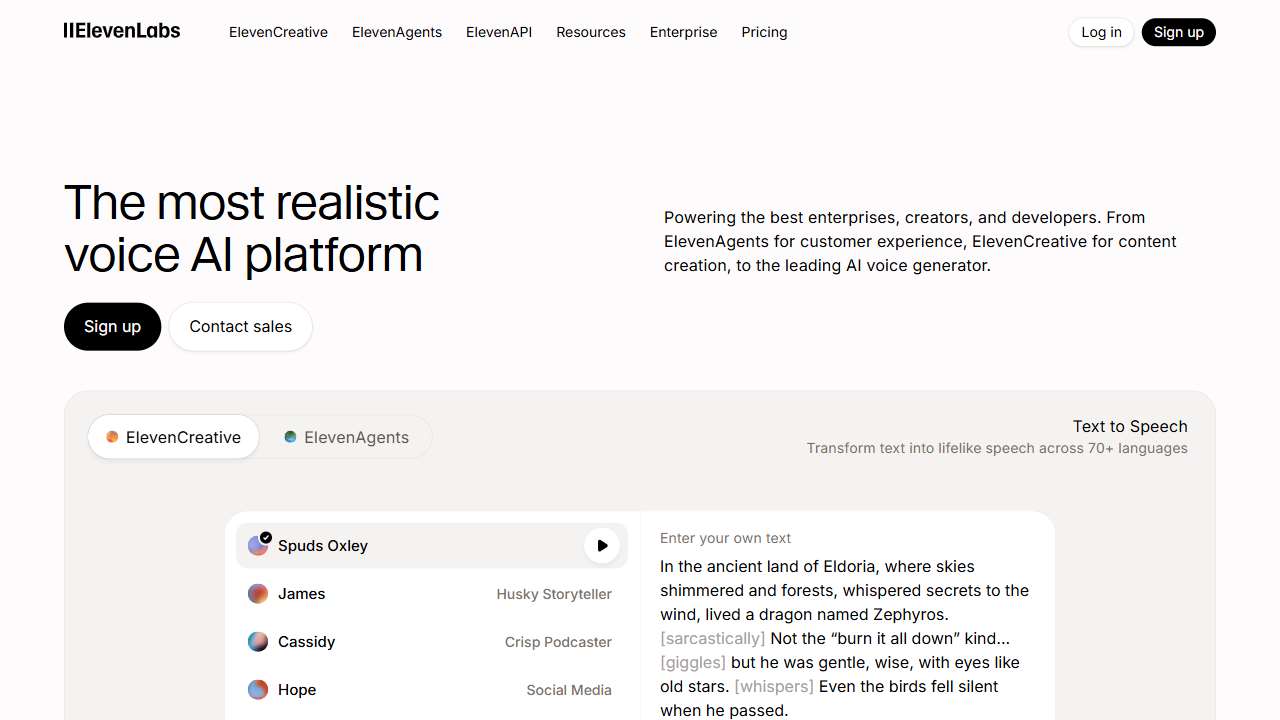Open the Resources menu

591,32
